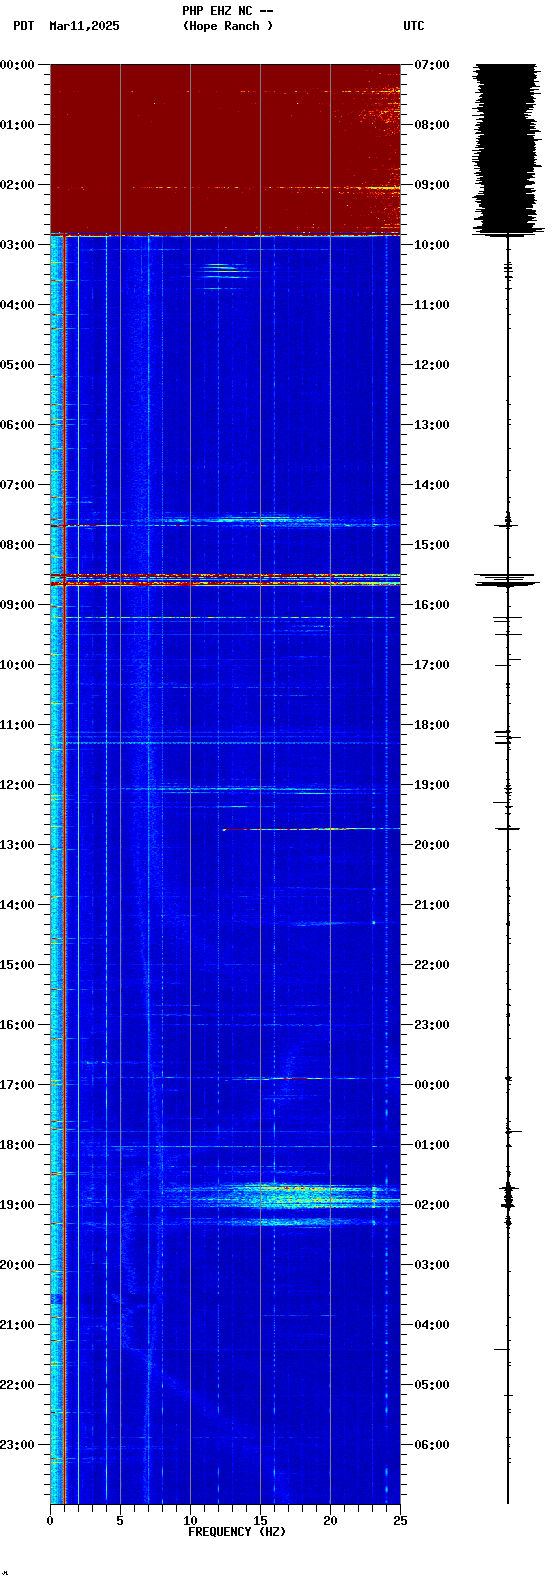Click the thick black seismogram trace beside 08:00 UTC
The height and width of the screenshot is (1584, 552).
pos(507,148)
